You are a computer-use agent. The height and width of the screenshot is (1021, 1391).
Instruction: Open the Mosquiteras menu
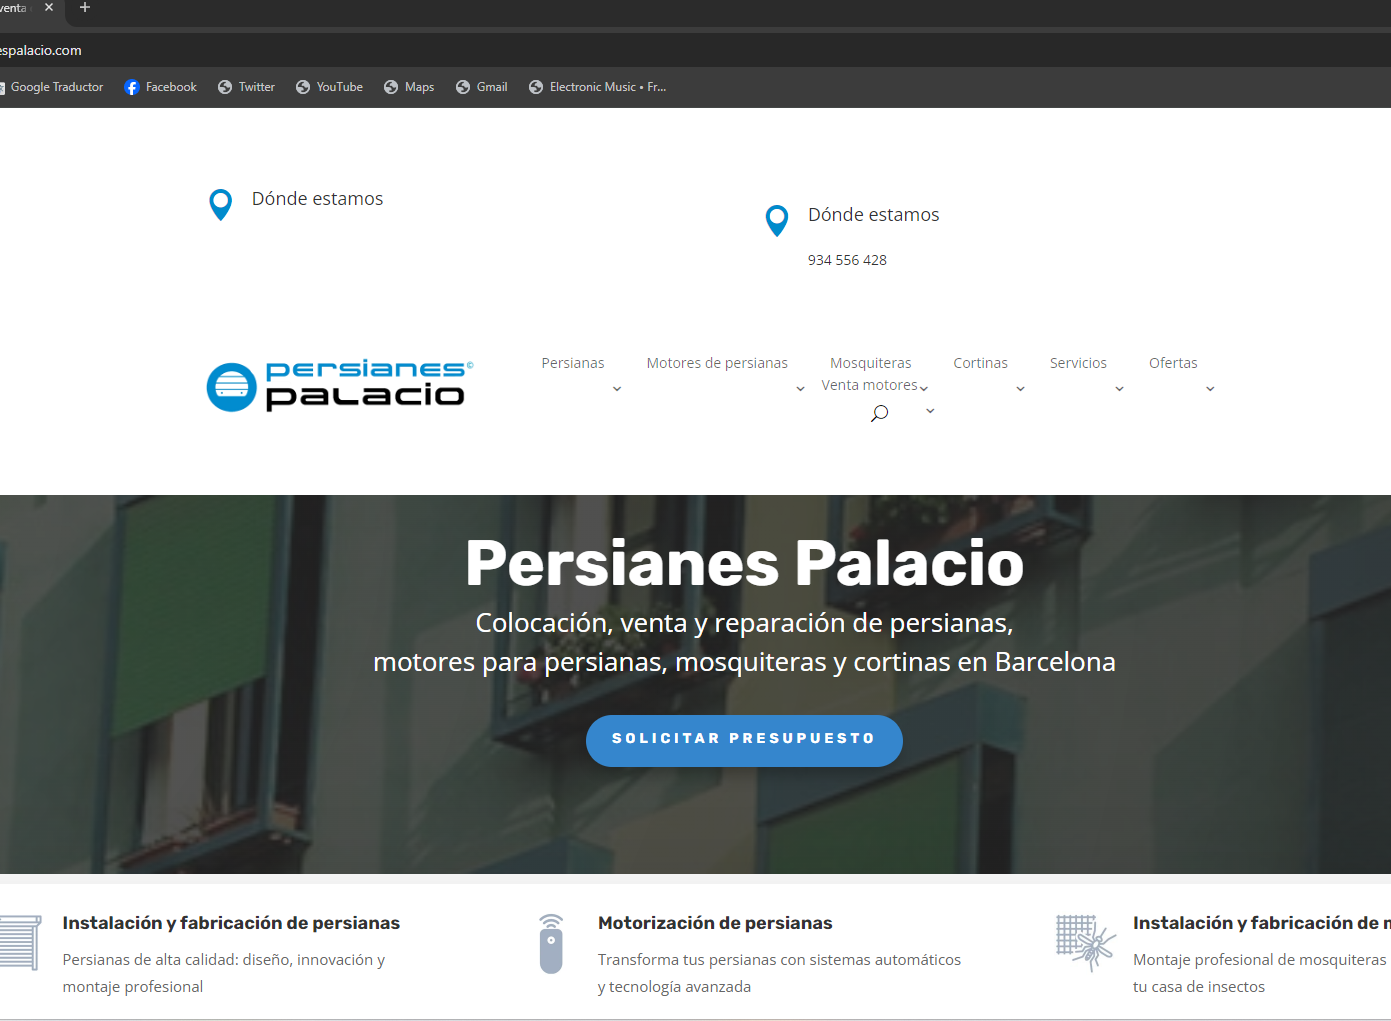coord(871,363)
